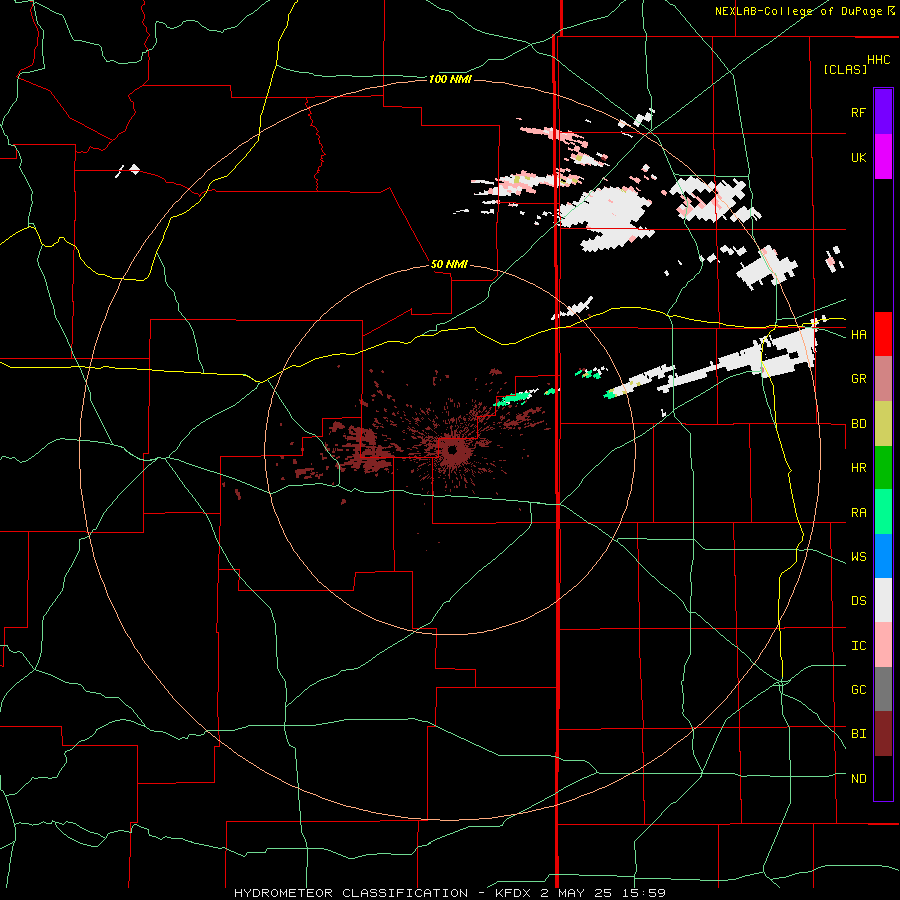The image size is (900, 900).
Task: Click the HR green legend swatch
Action: pyautogui.click(x=883, y=468)
